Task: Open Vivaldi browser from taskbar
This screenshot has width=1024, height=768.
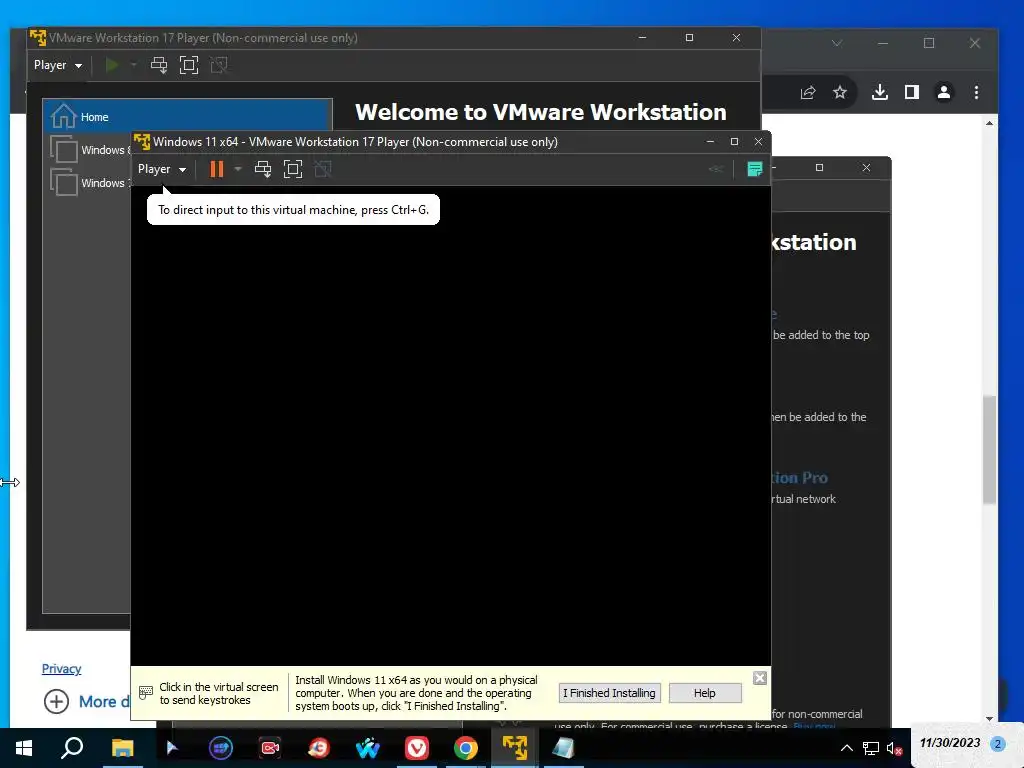Action: pos(417,748)
